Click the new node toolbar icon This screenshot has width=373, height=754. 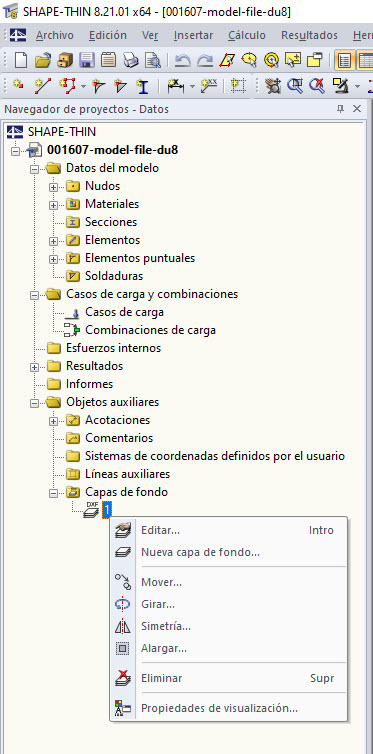(19, 86)
